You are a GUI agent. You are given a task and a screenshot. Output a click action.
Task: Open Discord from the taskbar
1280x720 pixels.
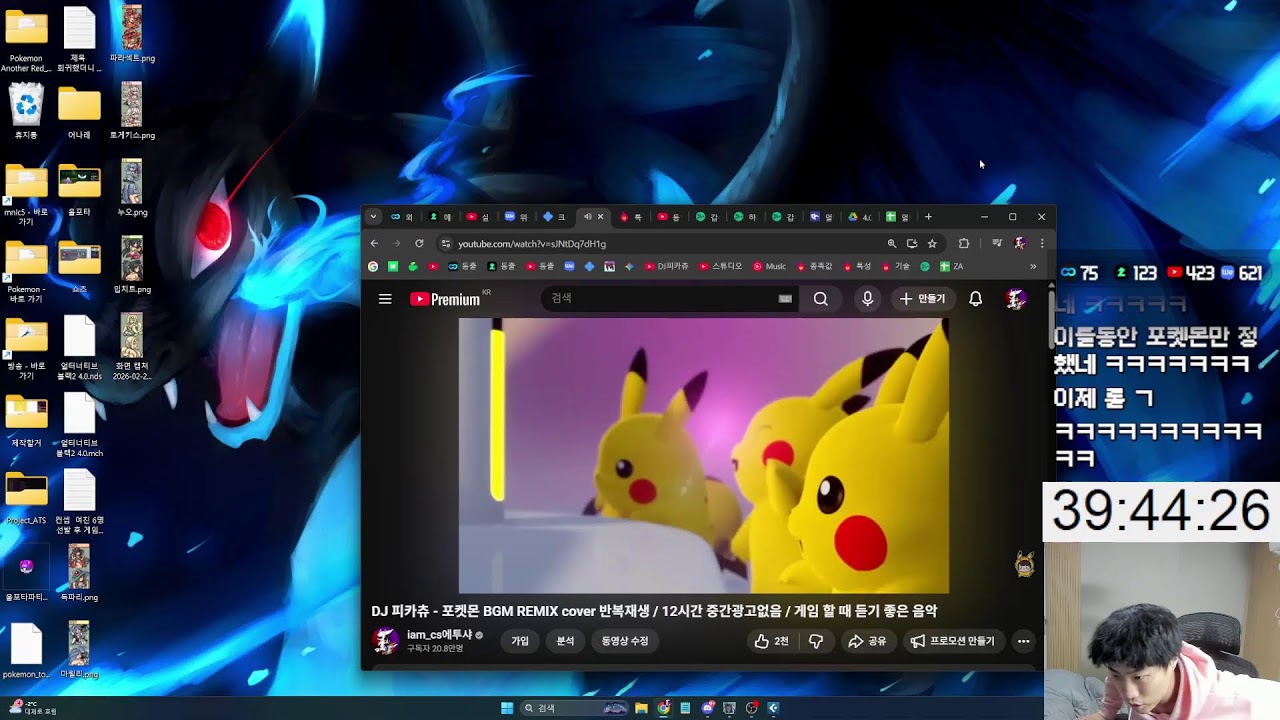coord(708,708)
